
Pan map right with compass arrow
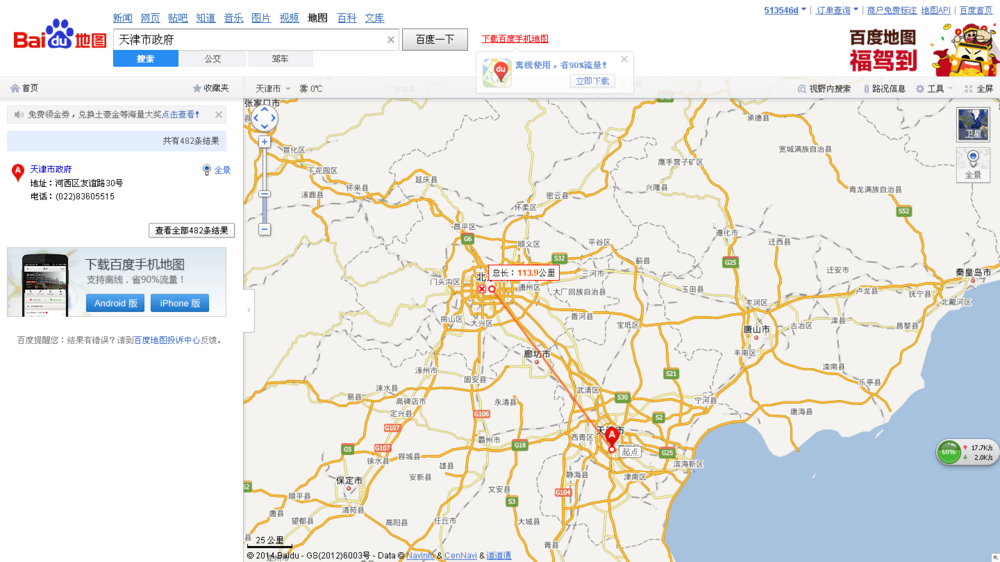(274, 118)
